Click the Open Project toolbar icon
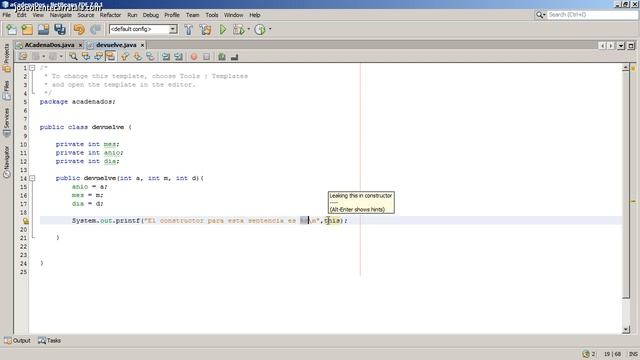This screenshot has height=360, width=640. coord(43,29)
